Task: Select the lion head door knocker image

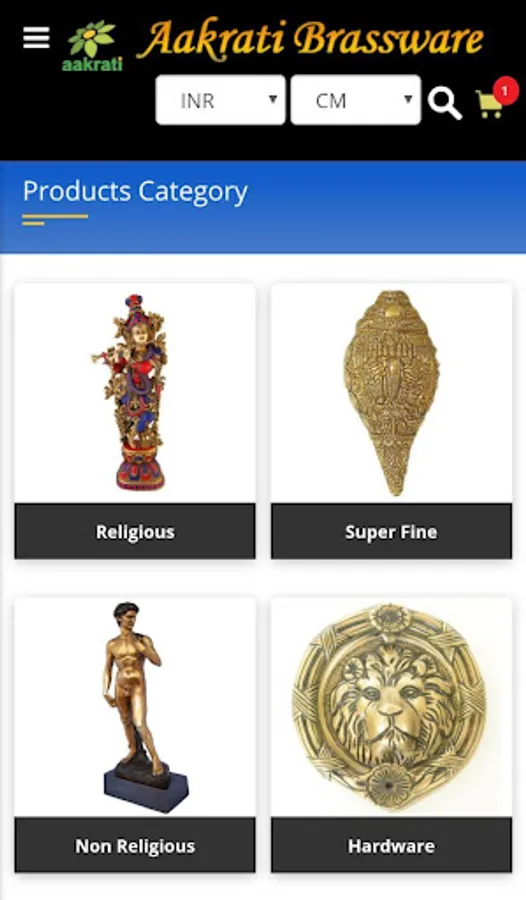Action: [390, 707]
